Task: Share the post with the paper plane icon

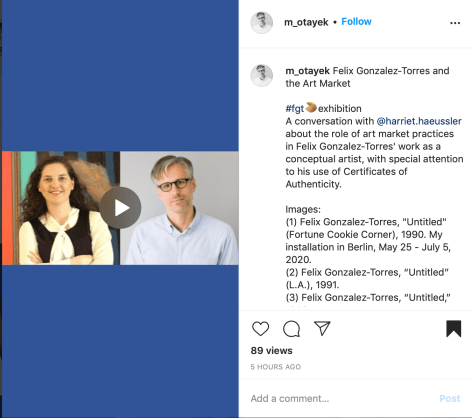Action: (x=322, y=328)
